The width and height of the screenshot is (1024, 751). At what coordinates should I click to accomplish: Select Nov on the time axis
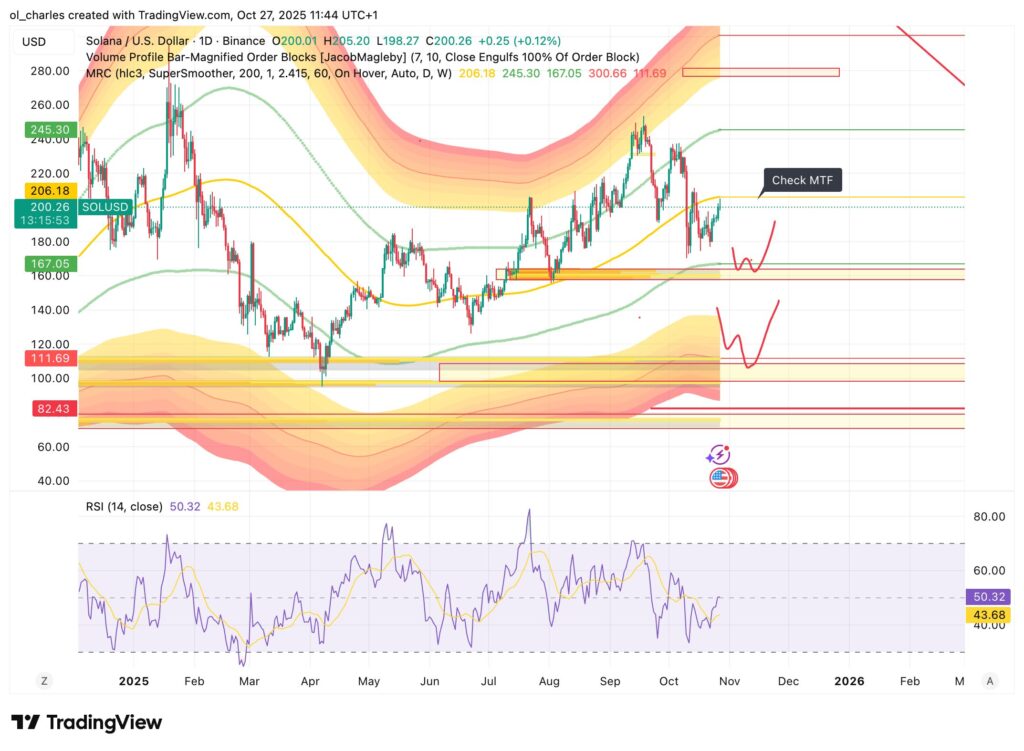730,680
